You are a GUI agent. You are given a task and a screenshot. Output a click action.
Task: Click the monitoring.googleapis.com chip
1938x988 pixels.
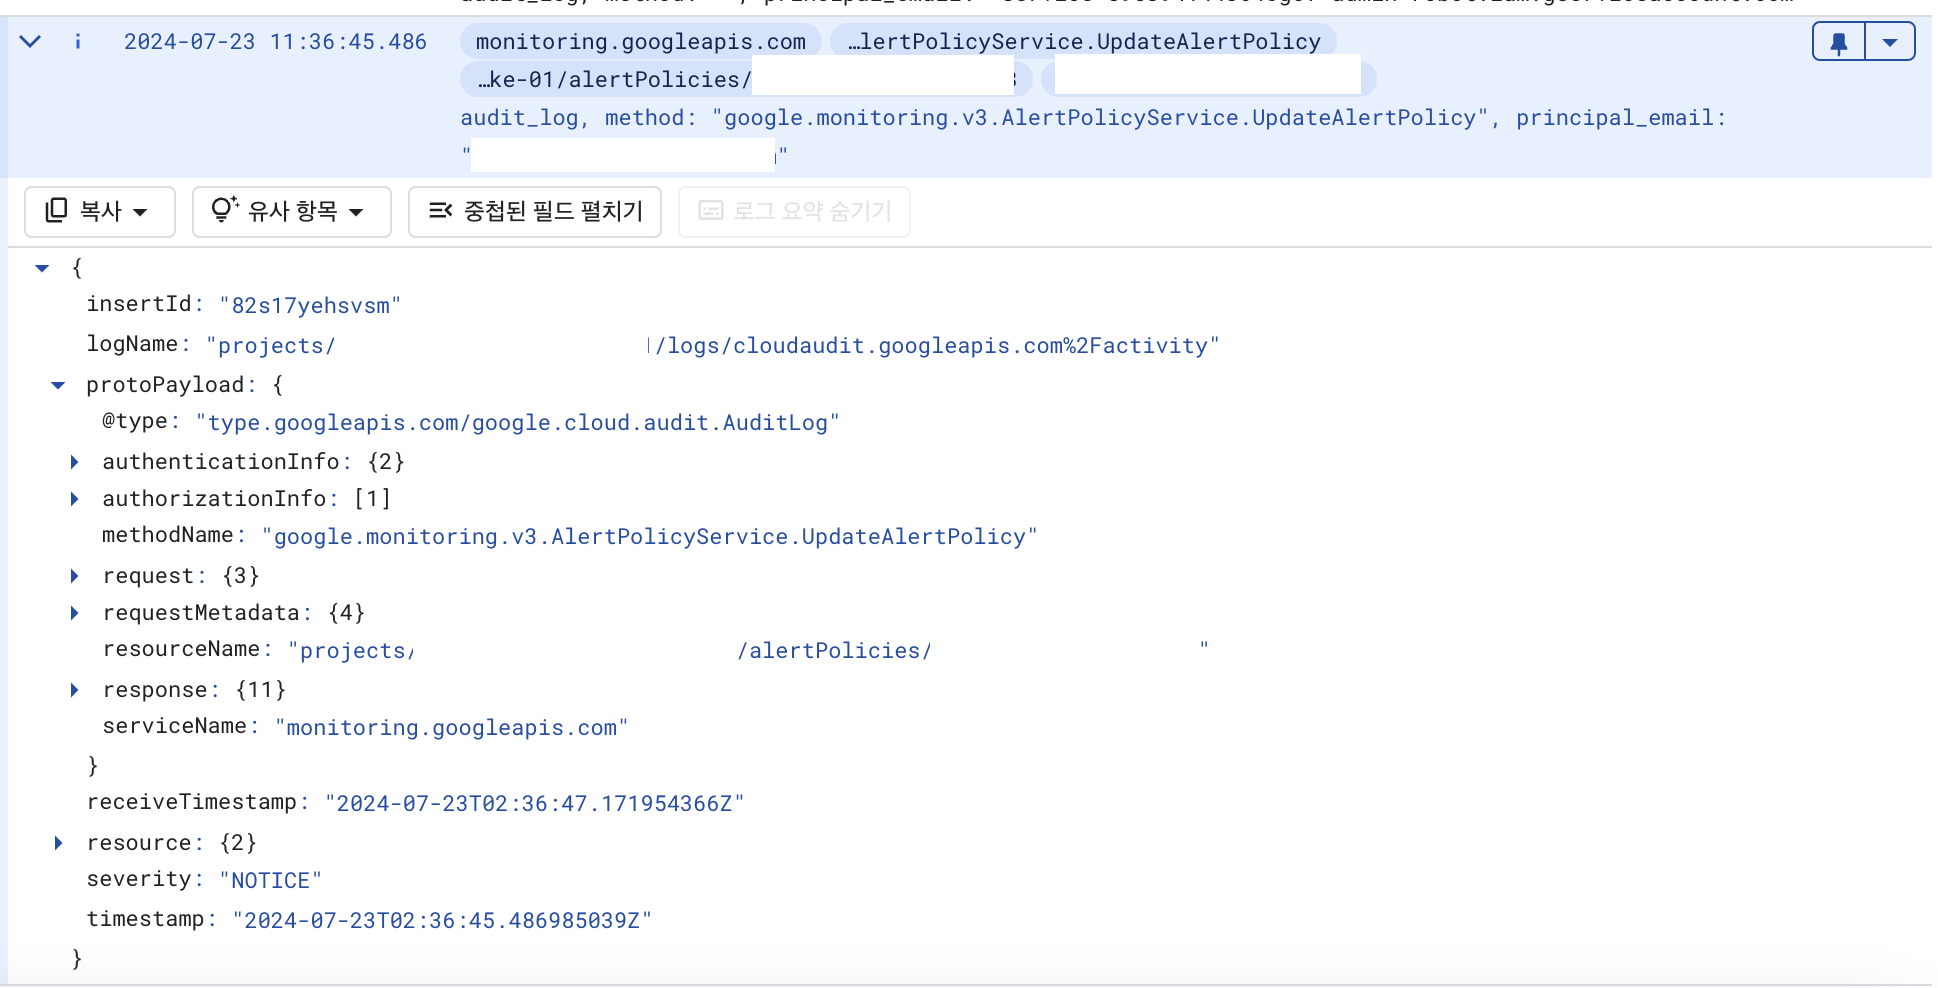641,41
